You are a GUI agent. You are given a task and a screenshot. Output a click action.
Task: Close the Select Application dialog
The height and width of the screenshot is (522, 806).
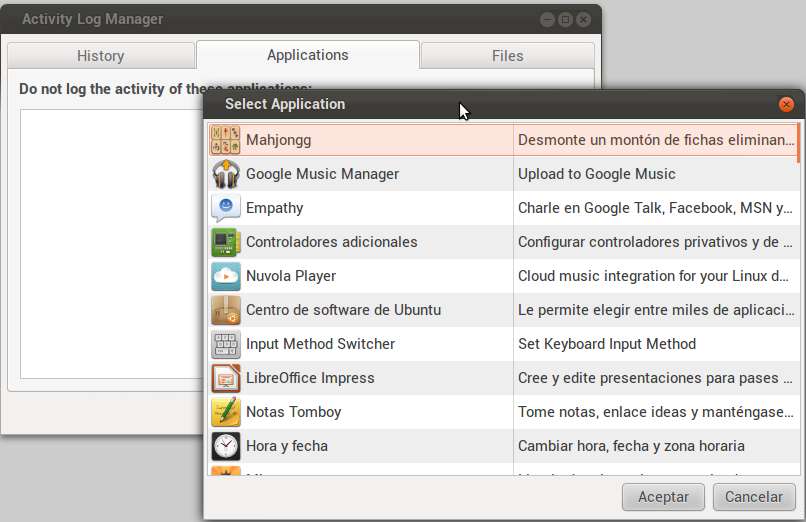(x=786, y=104)
